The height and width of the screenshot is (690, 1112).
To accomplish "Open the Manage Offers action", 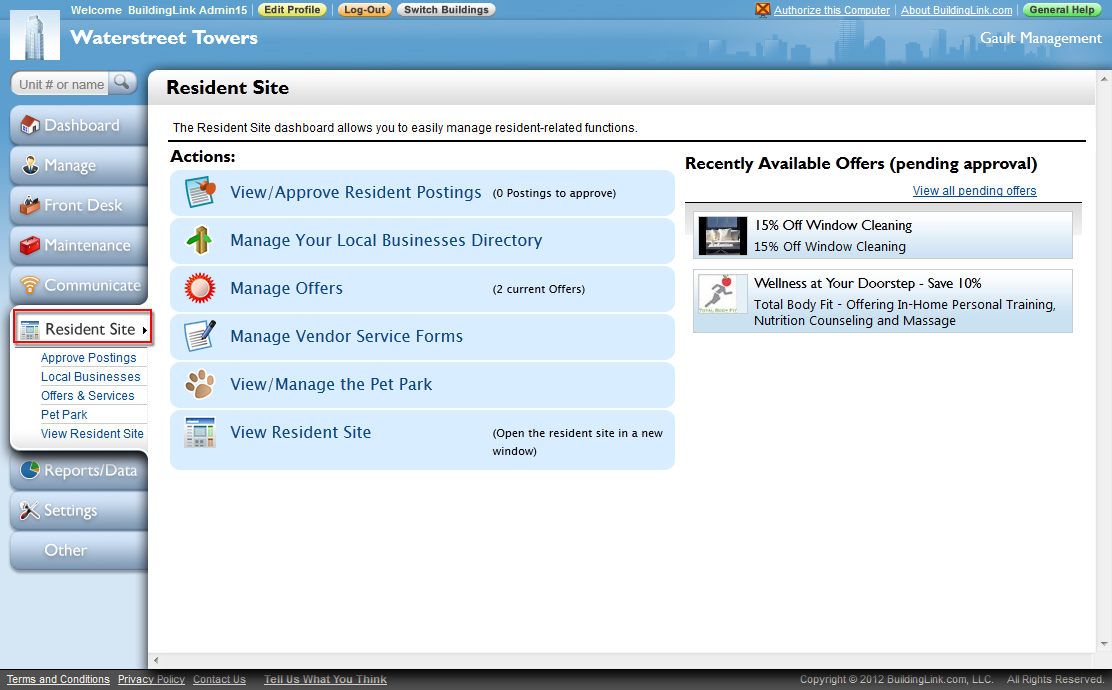I will coord(287,288).
